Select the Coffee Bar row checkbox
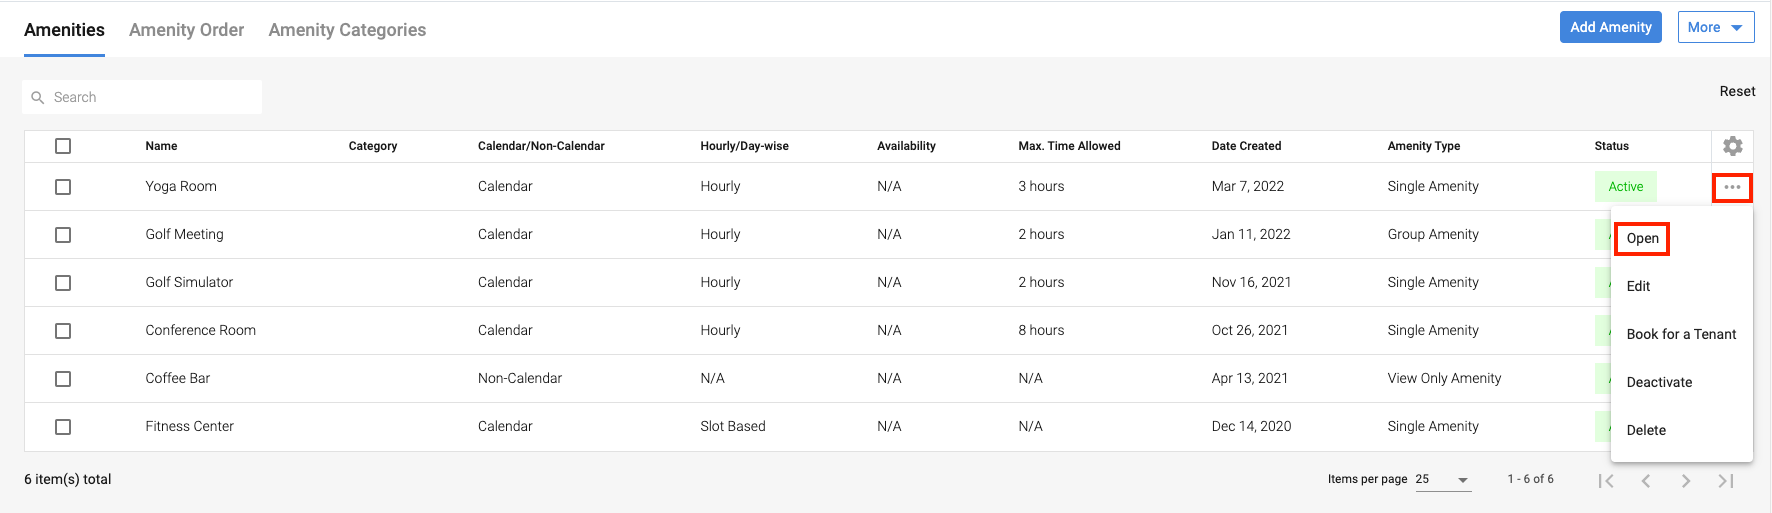The image size is (1772, 513). pos(63,379)
